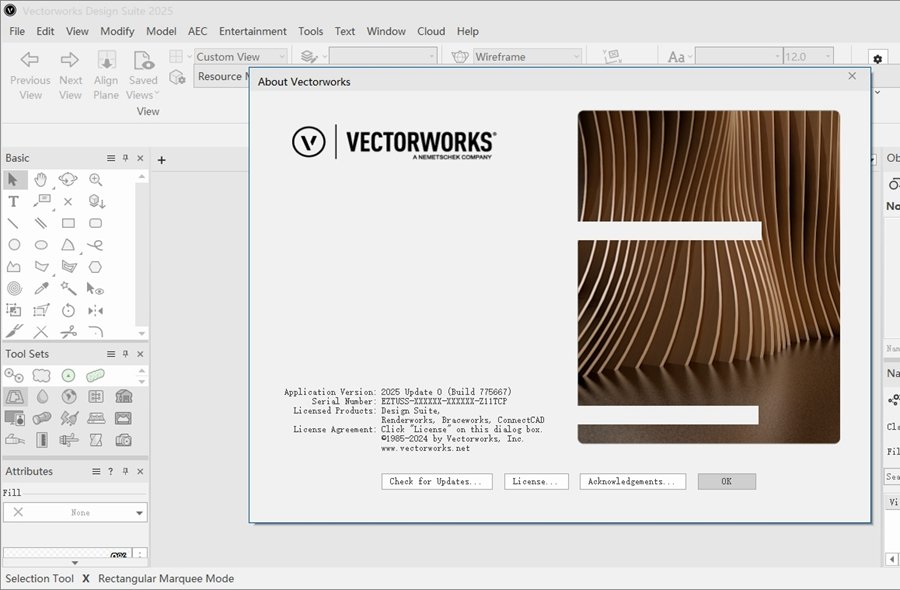Select the Split knife tool
Screen dimensions: 900x590
pos(14,331)
